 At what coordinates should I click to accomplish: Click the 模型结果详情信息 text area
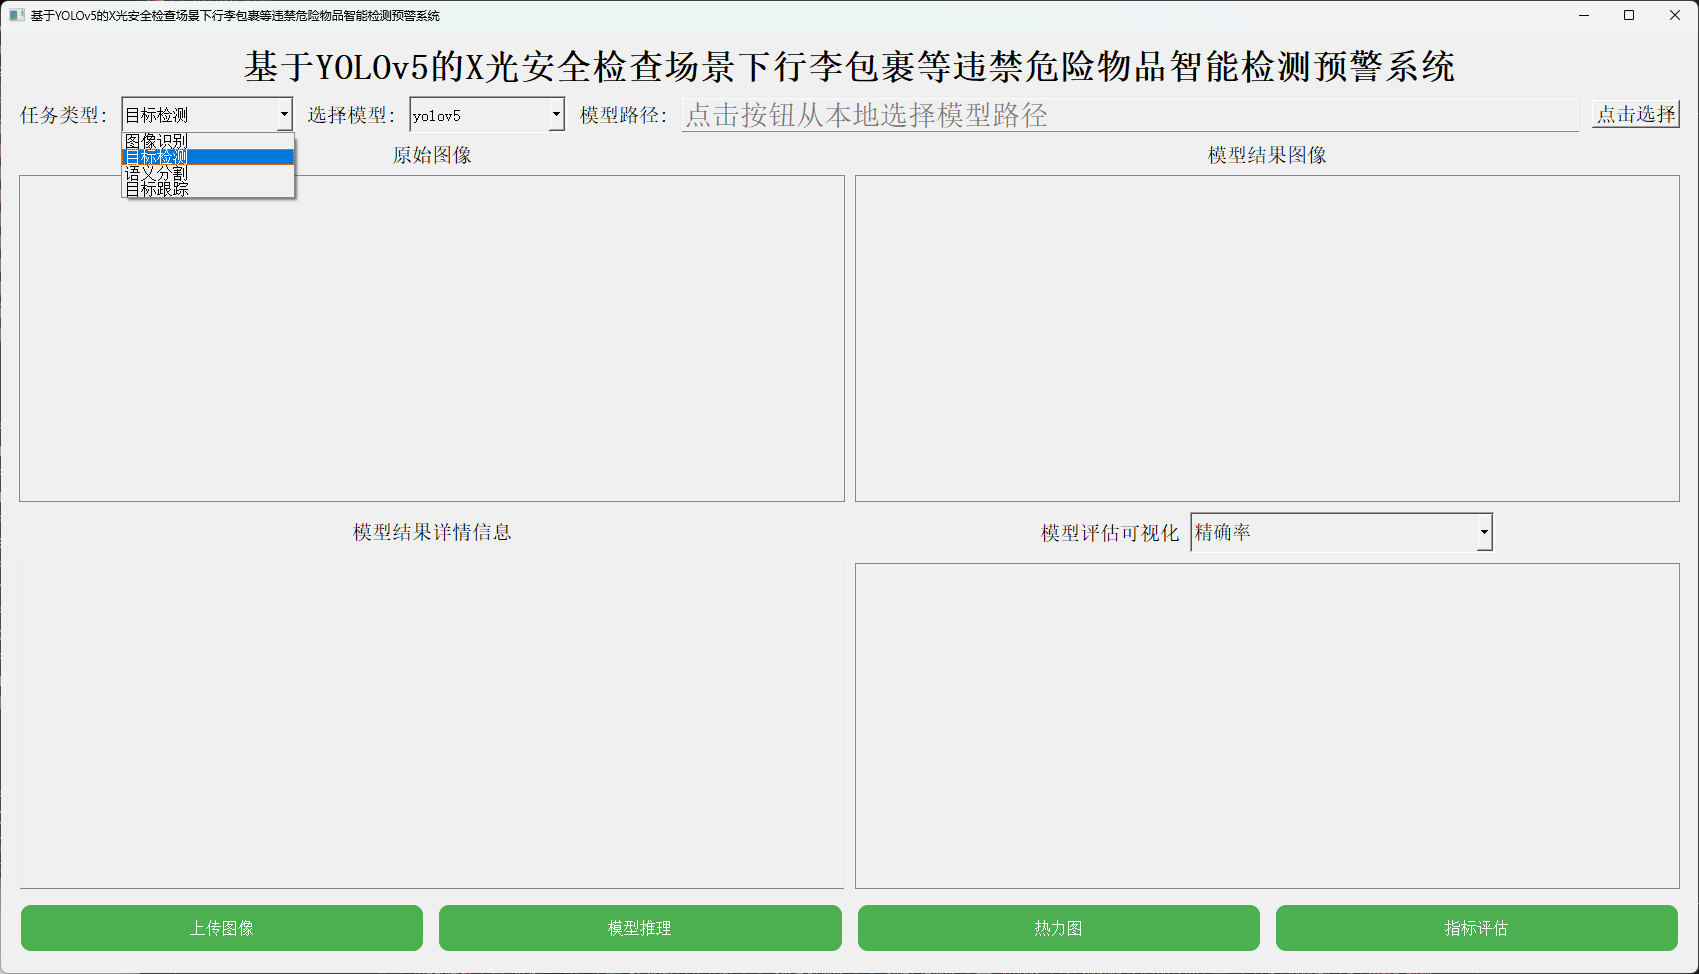click(x=432, y=726)
